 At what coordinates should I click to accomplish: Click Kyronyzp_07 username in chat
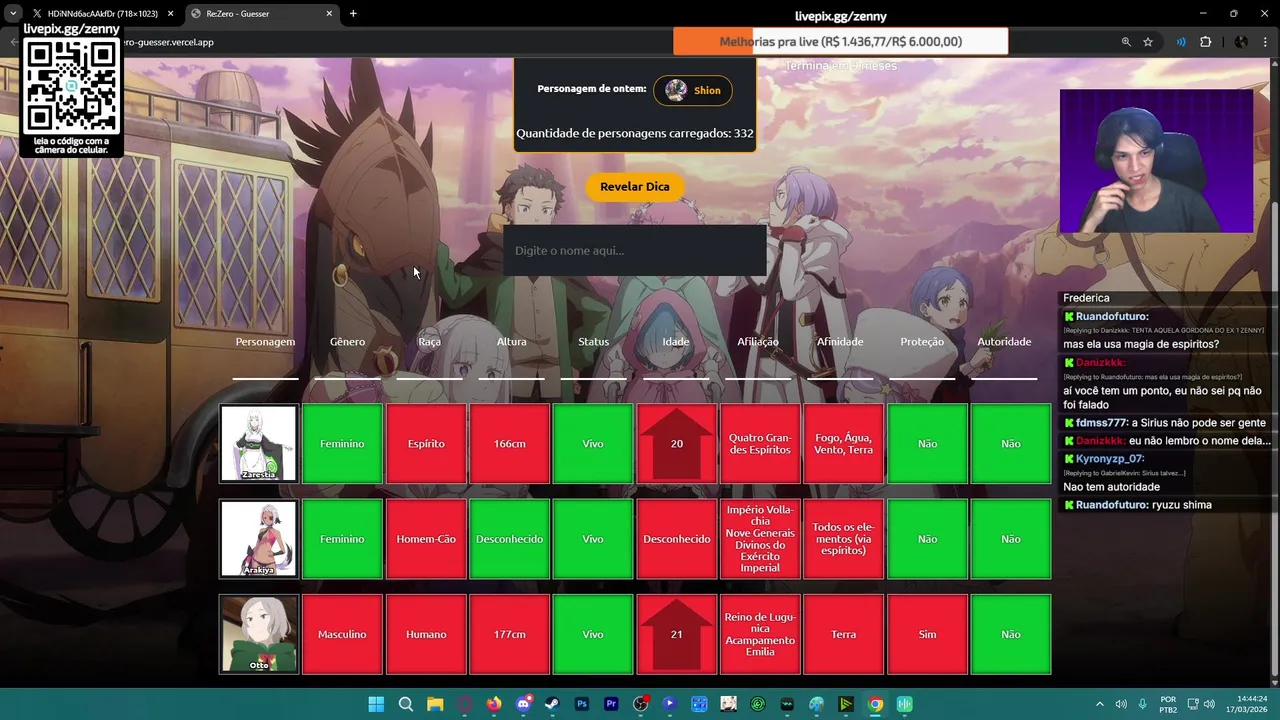pos(1110,459)
